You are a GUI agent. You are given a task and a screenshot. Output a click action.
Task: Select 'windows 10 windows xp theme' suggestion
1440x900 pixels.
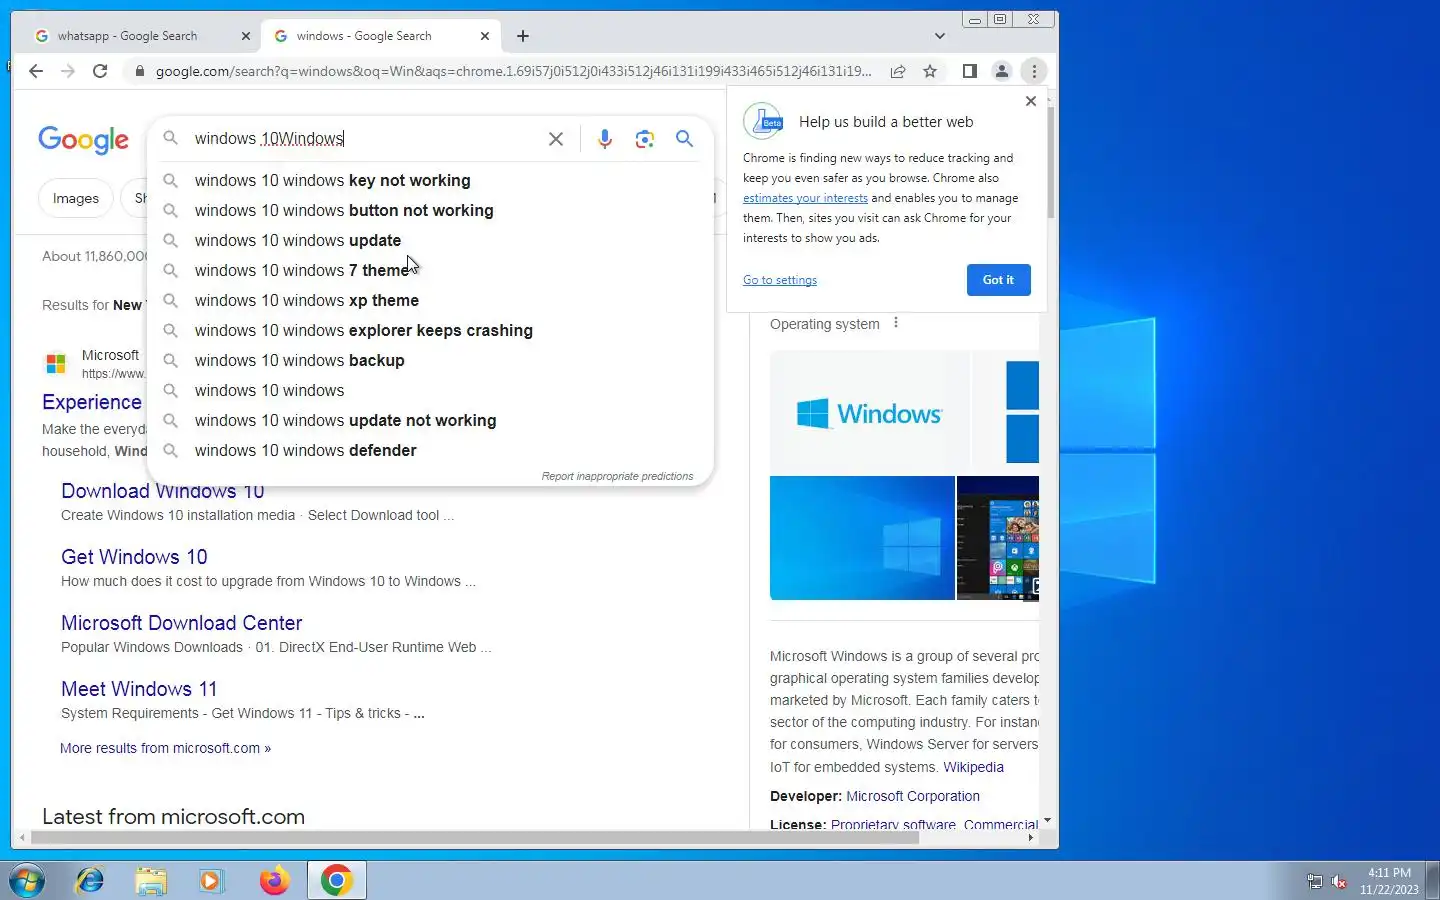(430, 300)
